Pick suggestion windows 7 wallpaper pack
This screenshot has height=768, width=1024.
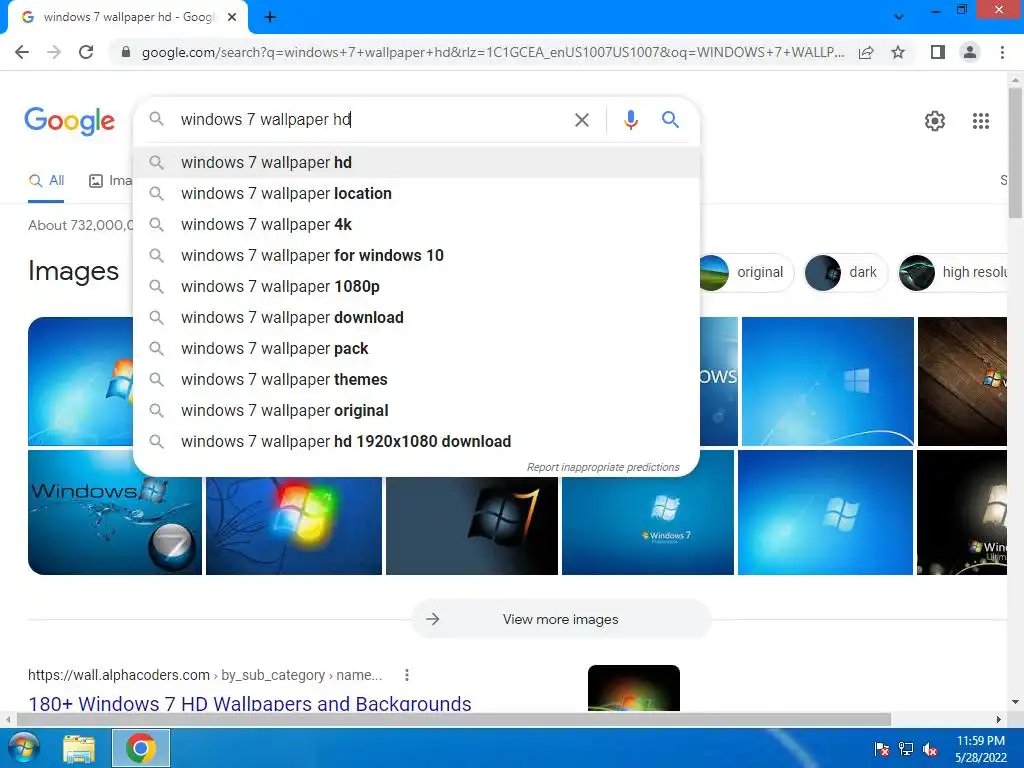tap(416, 349)
